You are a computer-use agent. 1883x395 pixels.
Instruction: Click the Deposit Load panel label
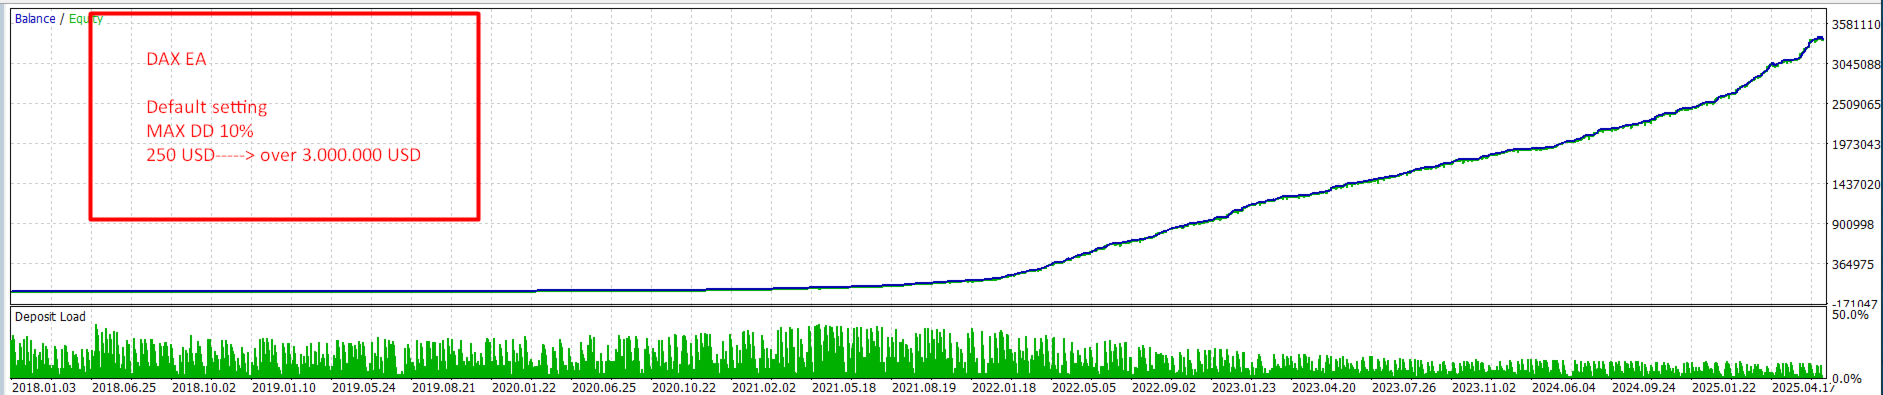[50, 317]
